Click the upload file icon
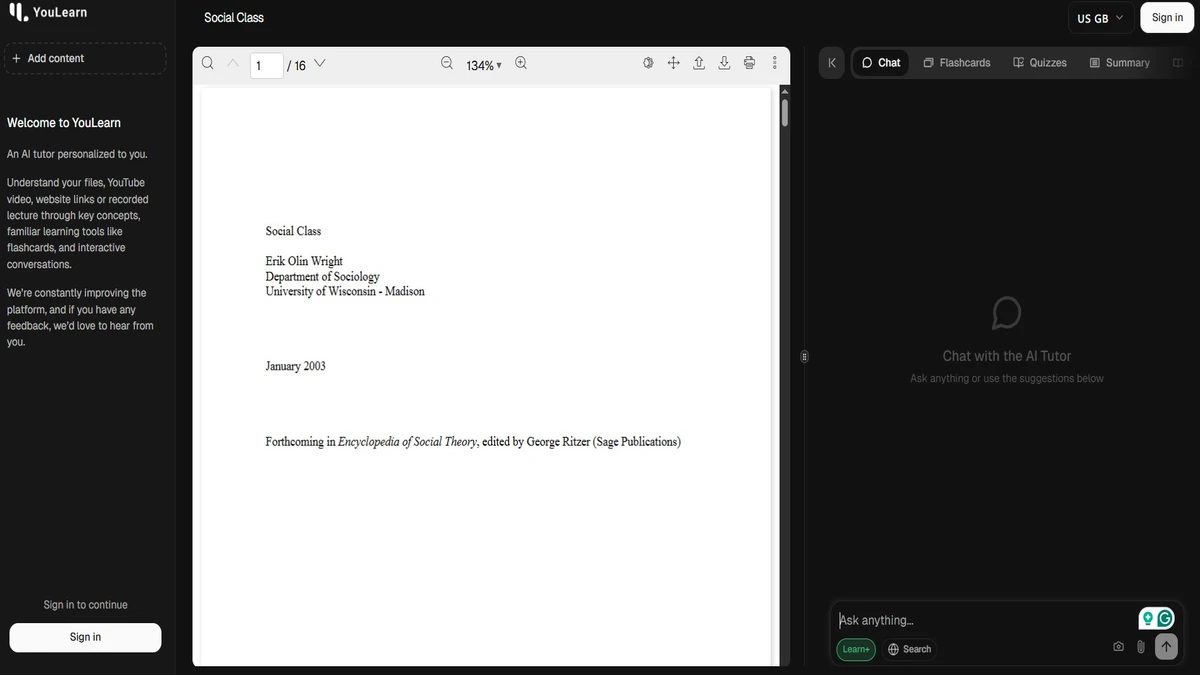Viewport: 1200px width, 675px height. tap(699, 63)
